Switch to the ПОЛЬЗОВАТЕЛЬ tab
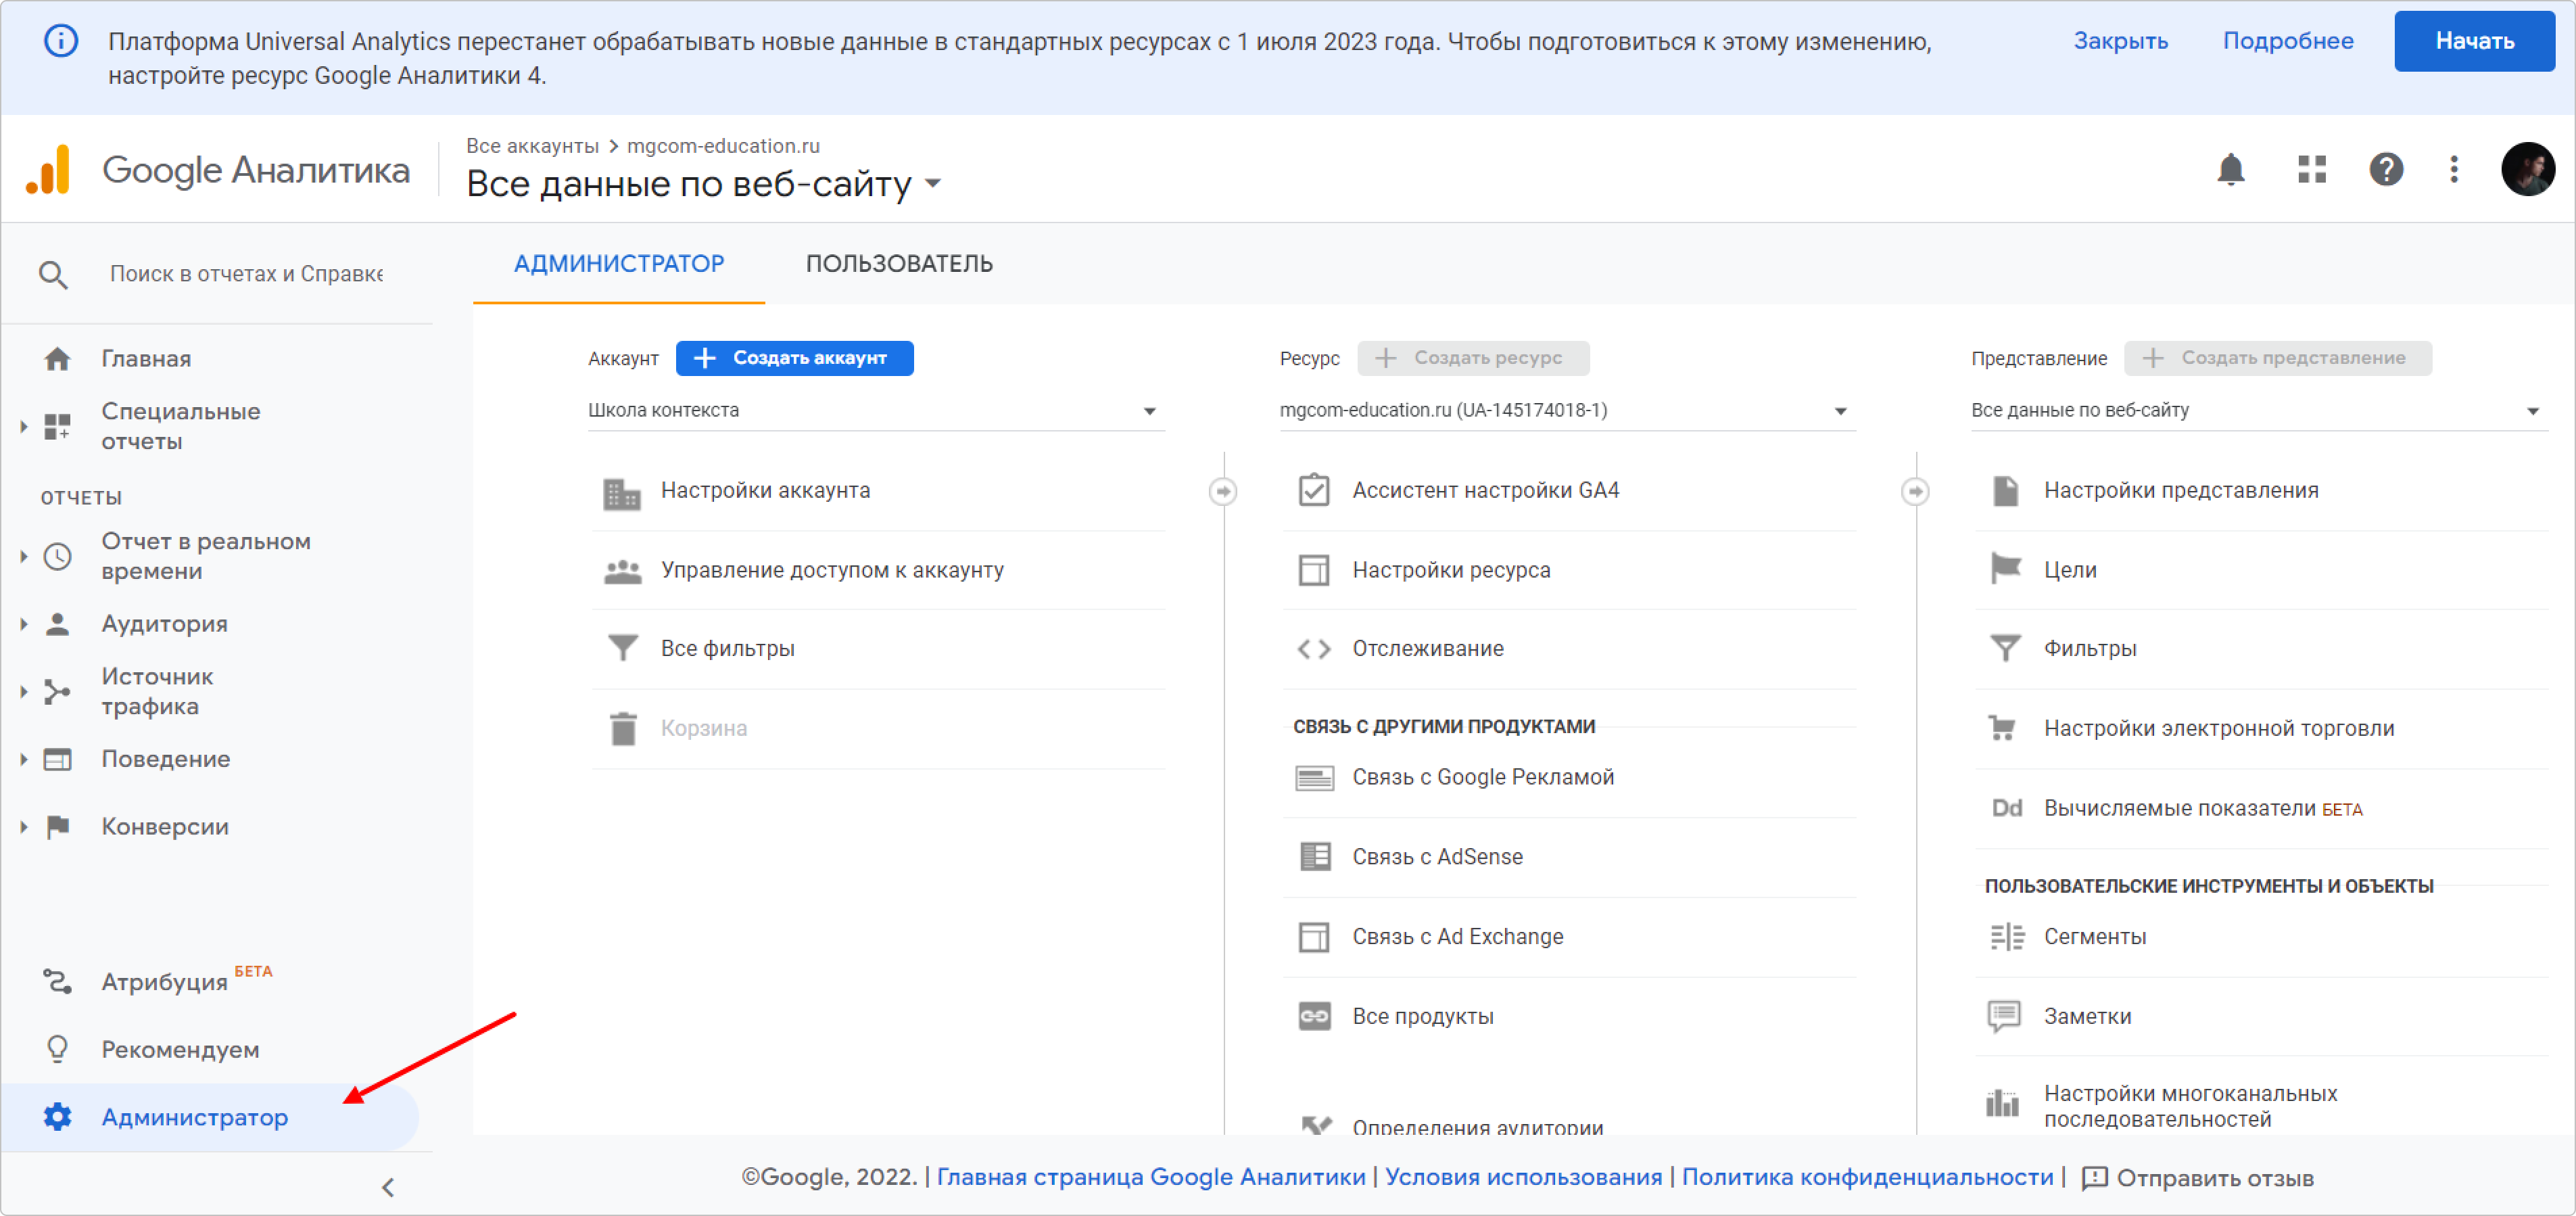Image resolution: width=2576 pixels, height=1216 pixels. [x=899, y=264]
